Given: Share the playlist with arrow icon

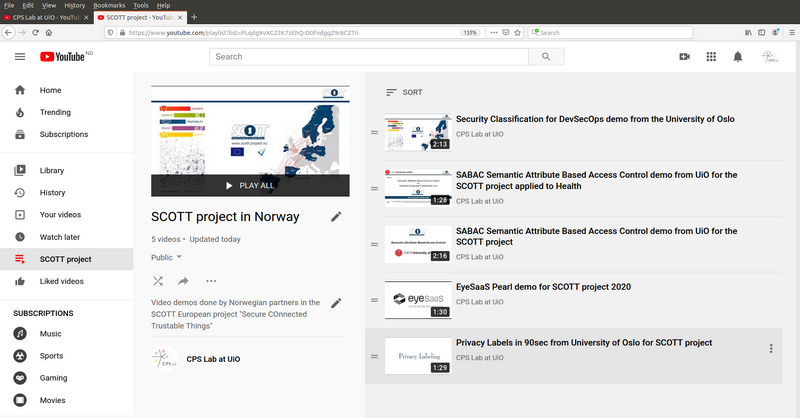Looking at the screenshot, I should coord(183,281).
